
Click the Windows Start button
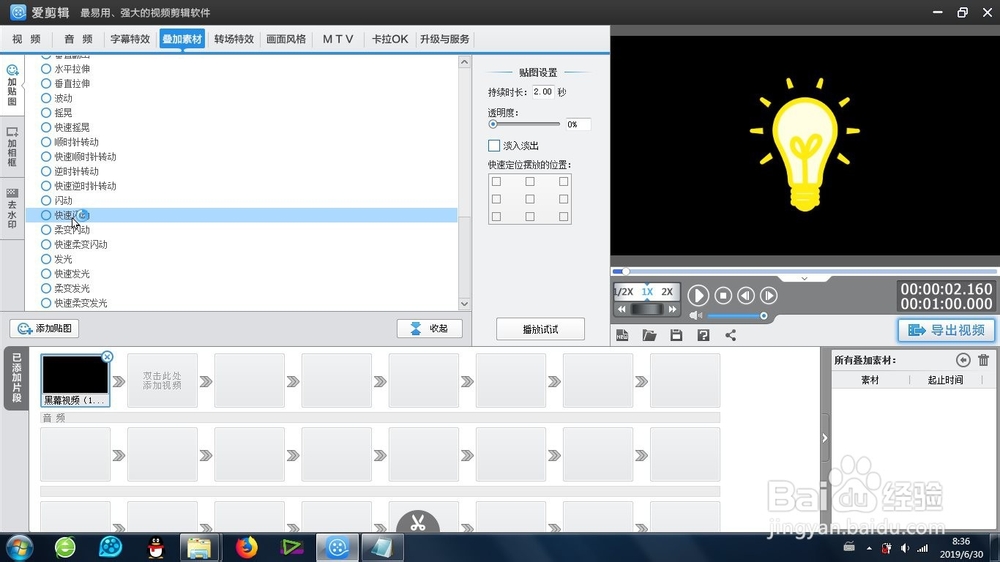[18, 547]
